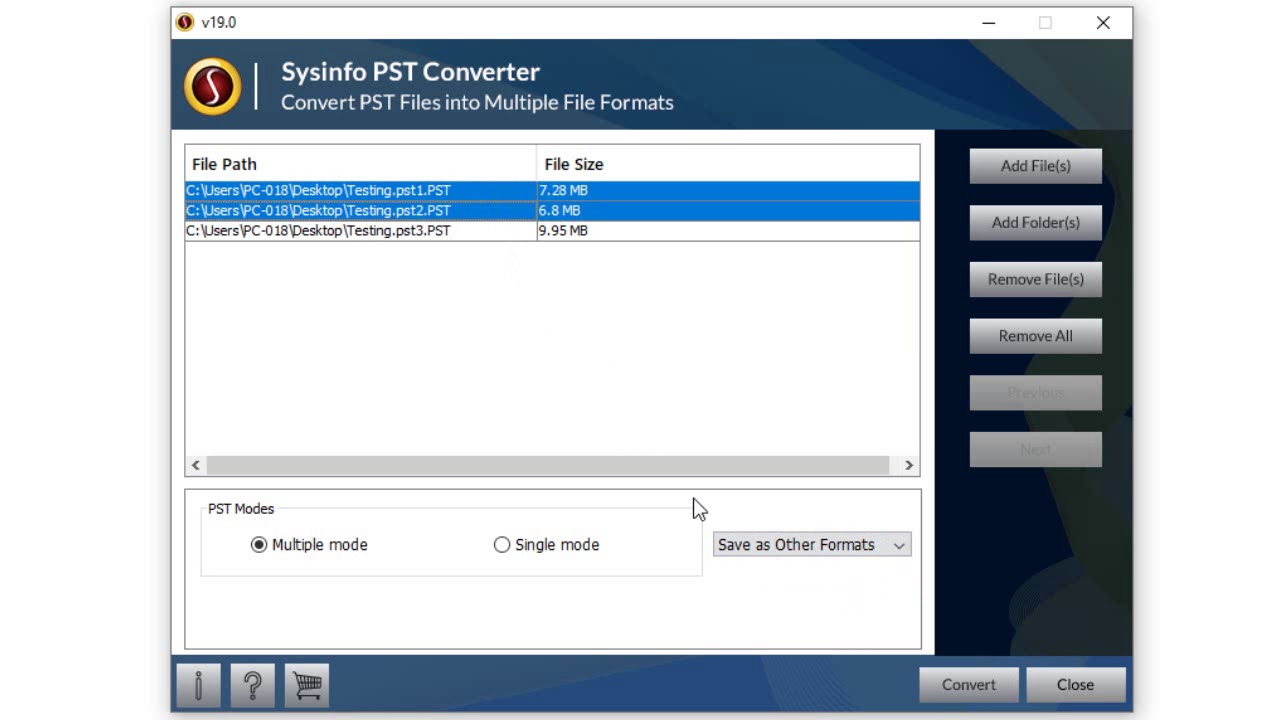Click the Remove File(s) button

click(x=1036, y=279)
